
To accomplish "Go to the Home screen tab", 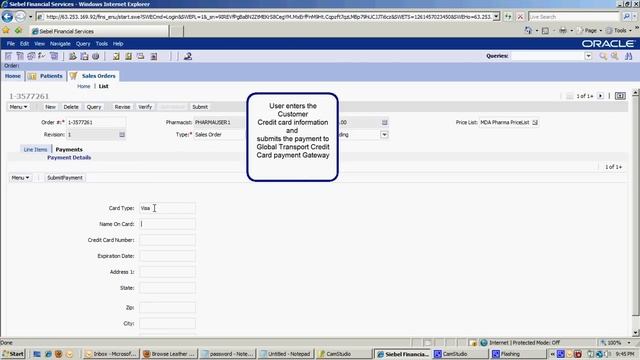I will pyautogui.click(x=13, y=76).
